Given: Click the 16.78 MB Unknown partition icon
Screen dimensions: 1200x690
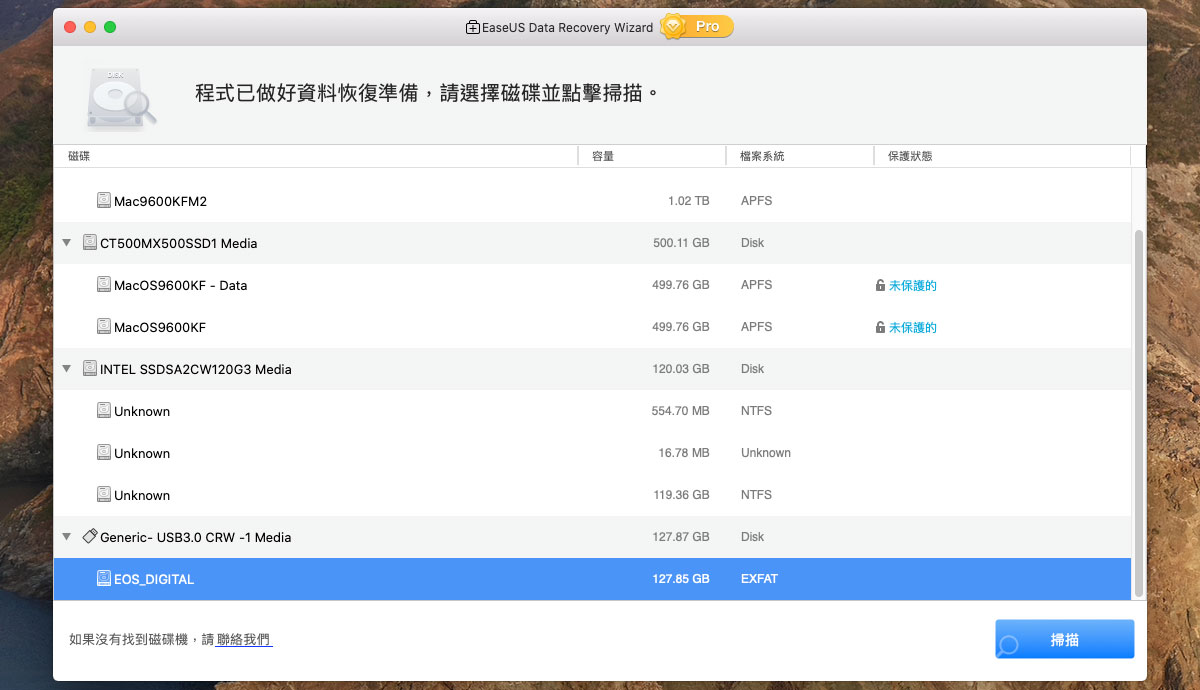Looking at the screenshot, I should tap(104, 453).
